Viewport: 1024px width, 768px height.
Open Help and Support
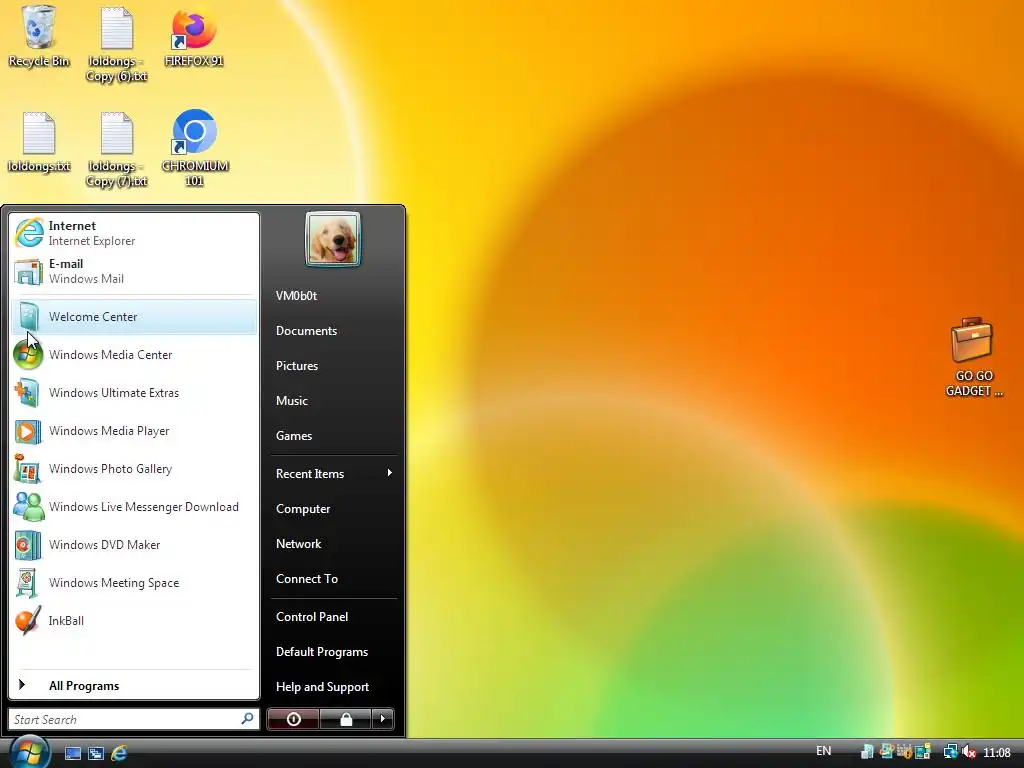point(333,686)
